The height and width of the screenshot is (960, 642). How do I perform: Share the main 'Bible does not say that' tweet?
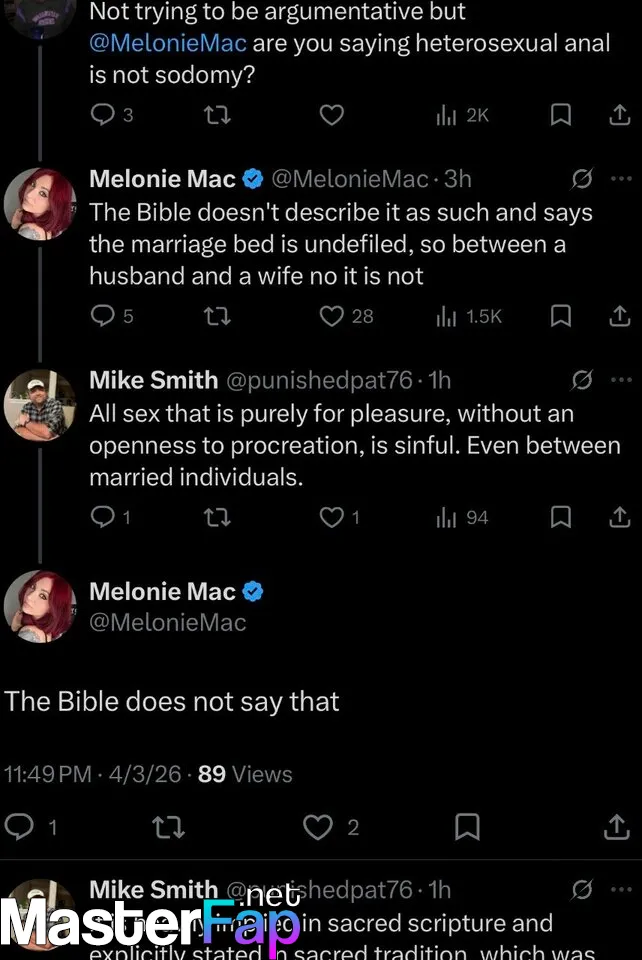click(x=619, y=827)
